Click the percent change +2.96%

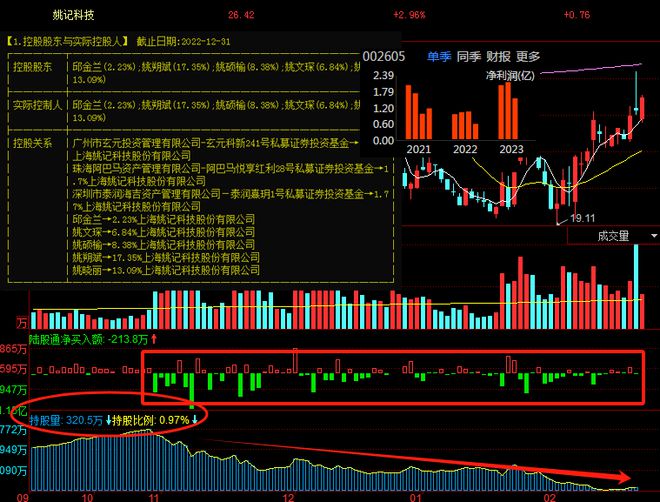point(409,15)
